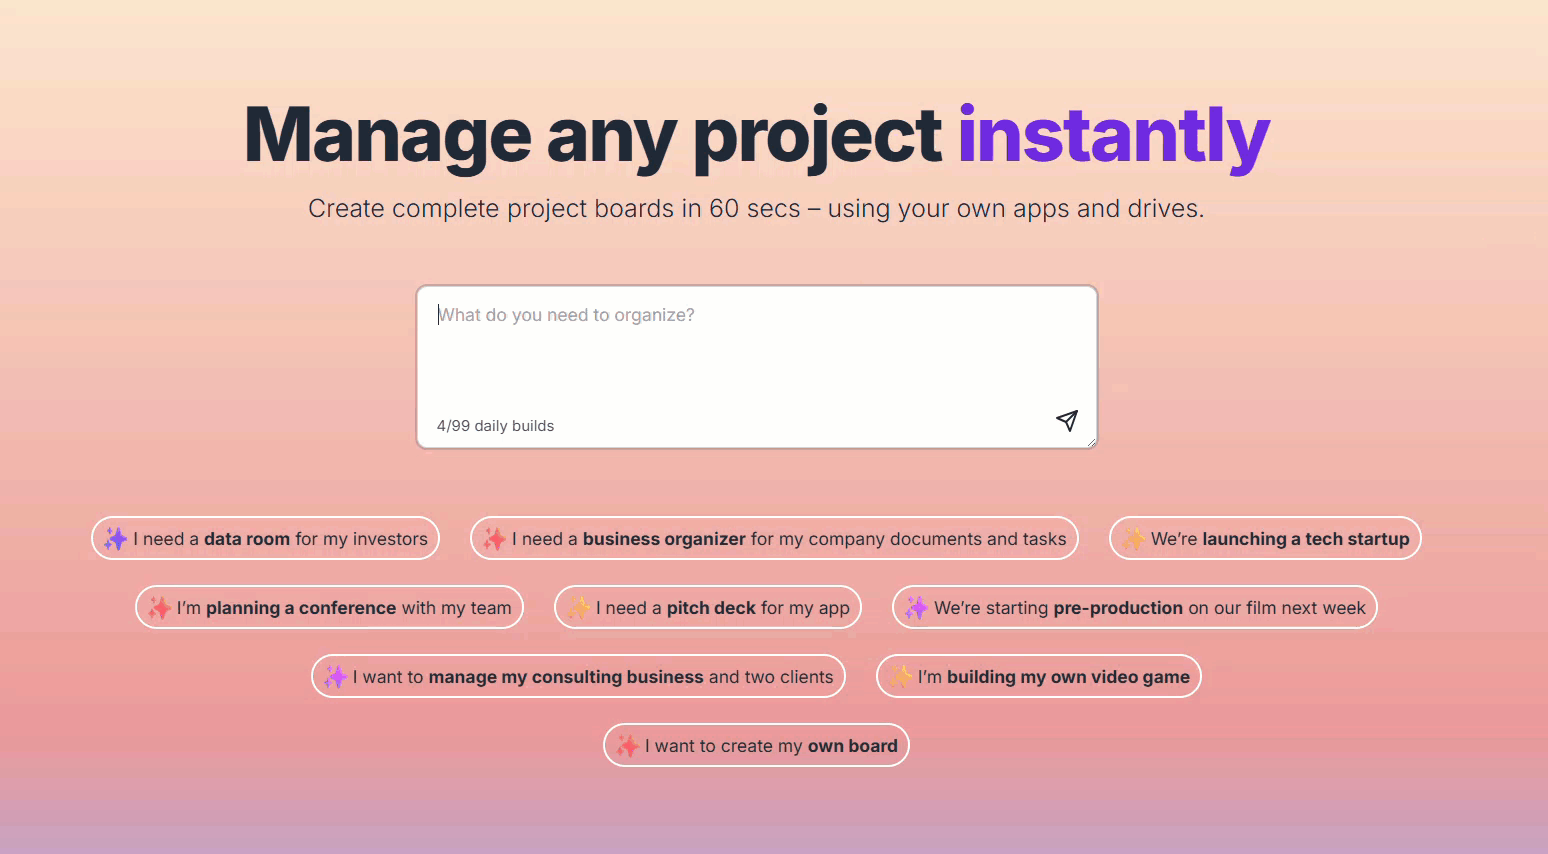The image size is (1548, 854).
Task: Click the sparkle icon on the tech startup chip
Action: click(1133, 539)
